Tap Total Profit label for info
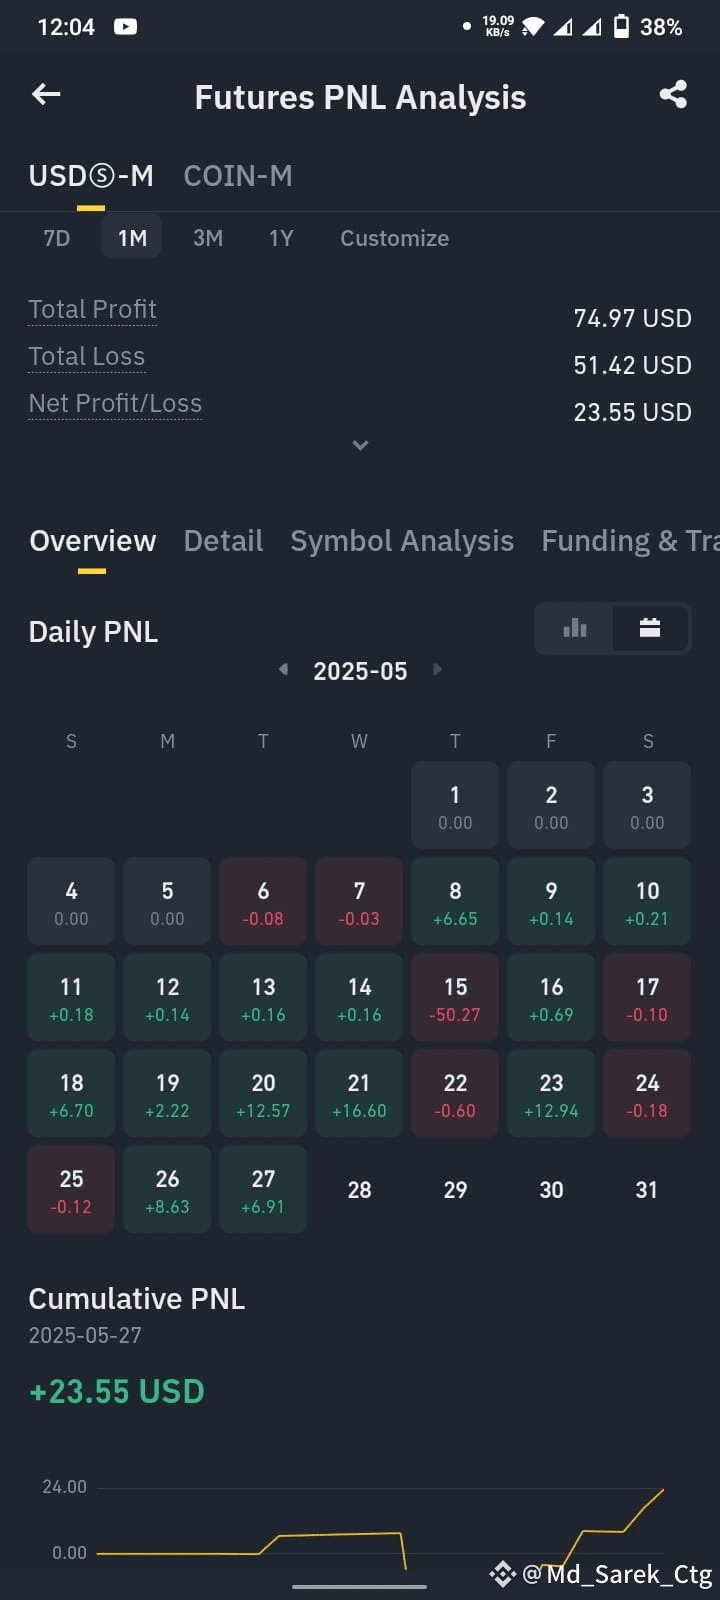Viewport: 720px width, 1600px height. [92, 309]
